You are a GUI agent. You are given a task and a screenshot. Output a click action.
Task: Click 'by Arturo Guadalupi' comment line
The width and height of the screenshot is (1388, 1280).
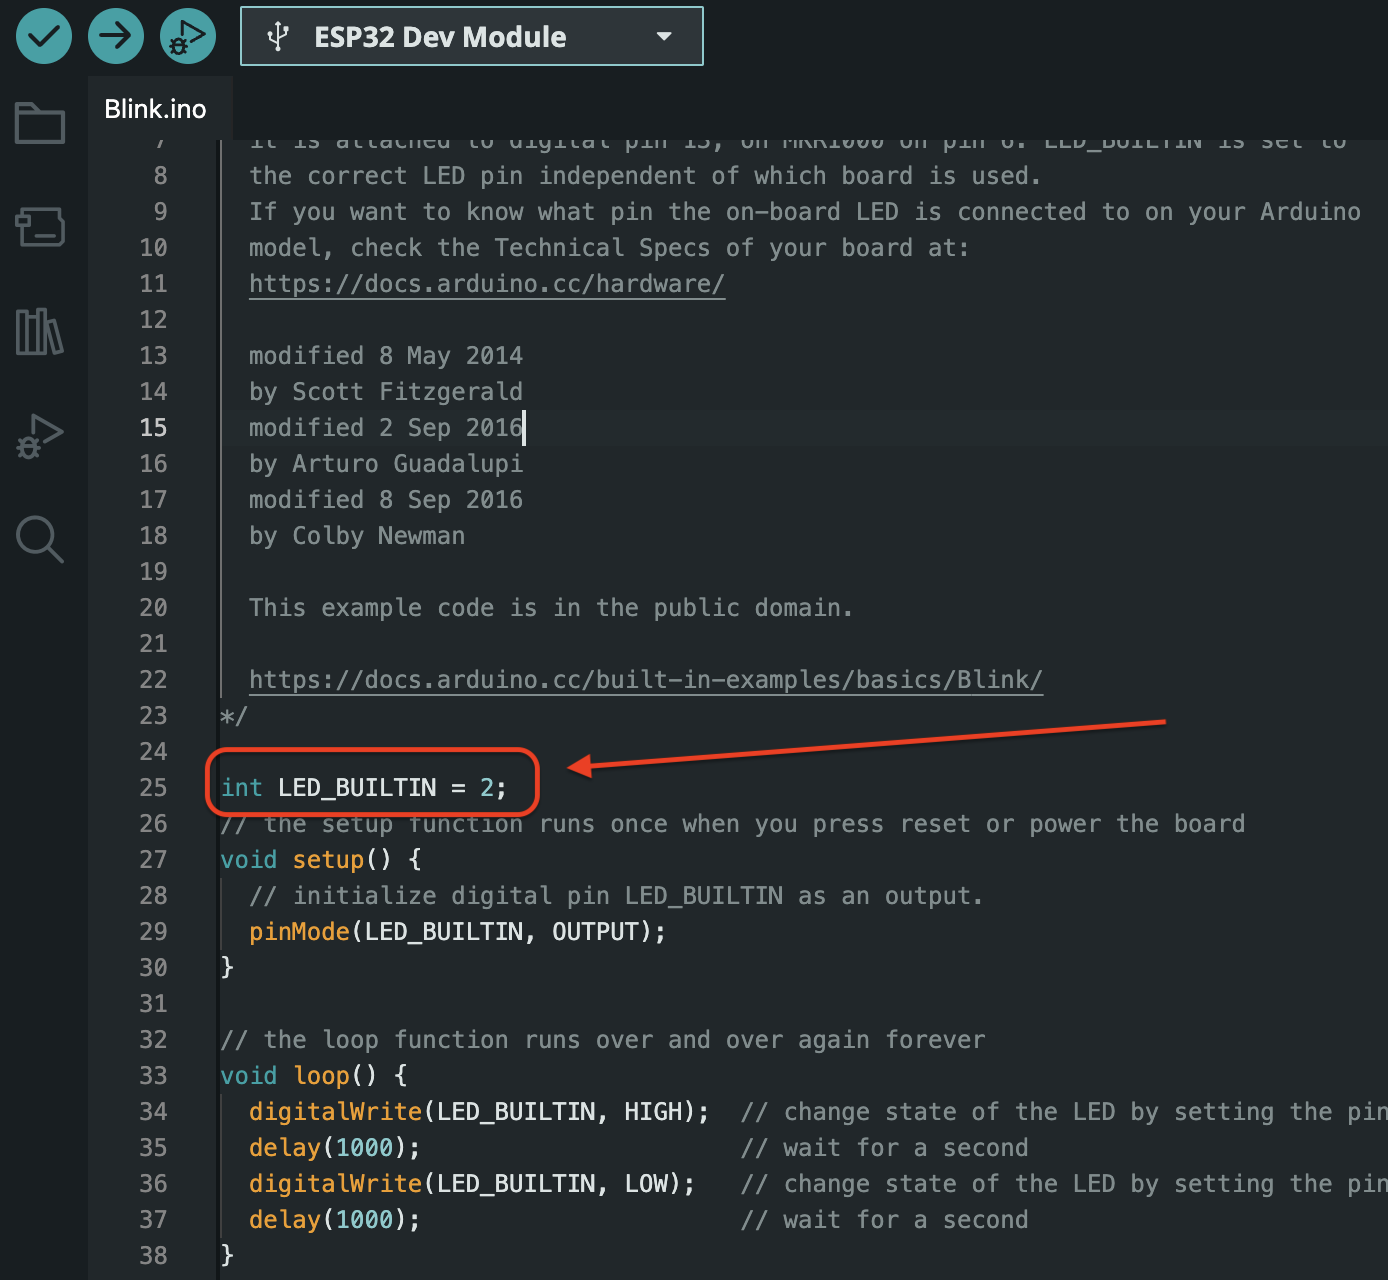point(386,464)
